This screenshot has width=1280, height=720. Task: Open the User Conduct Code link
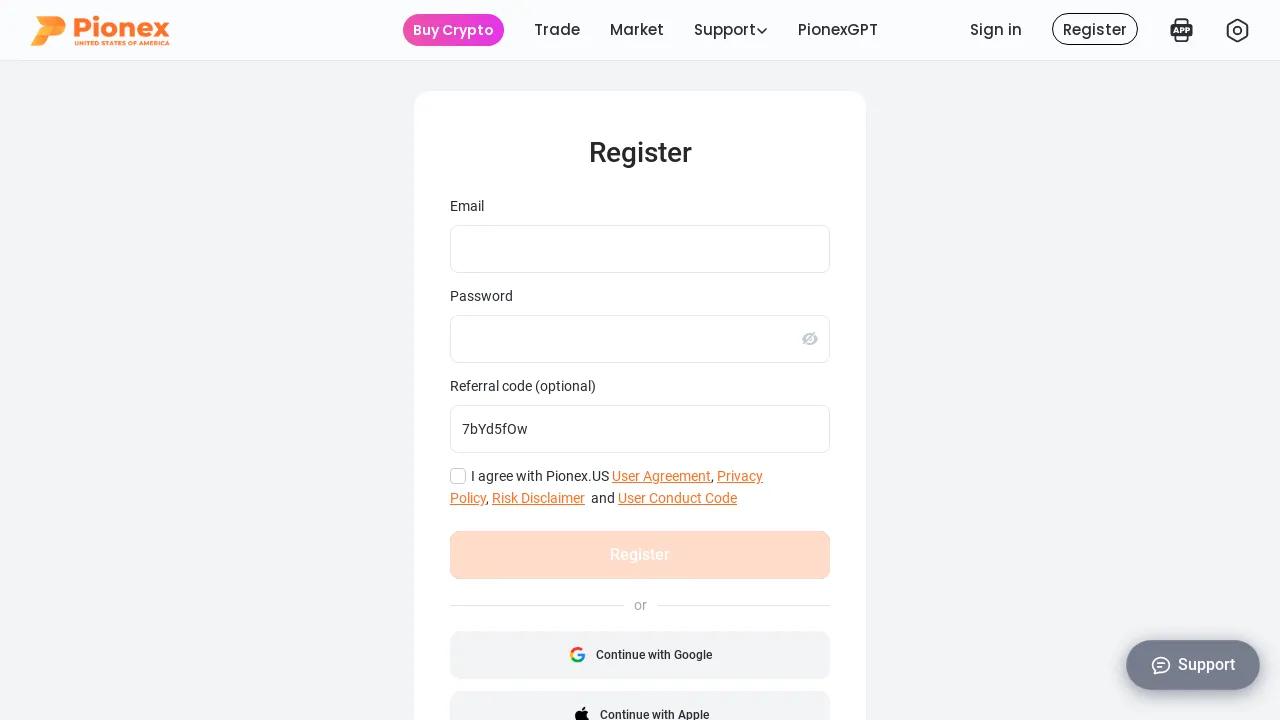(677, 498)
